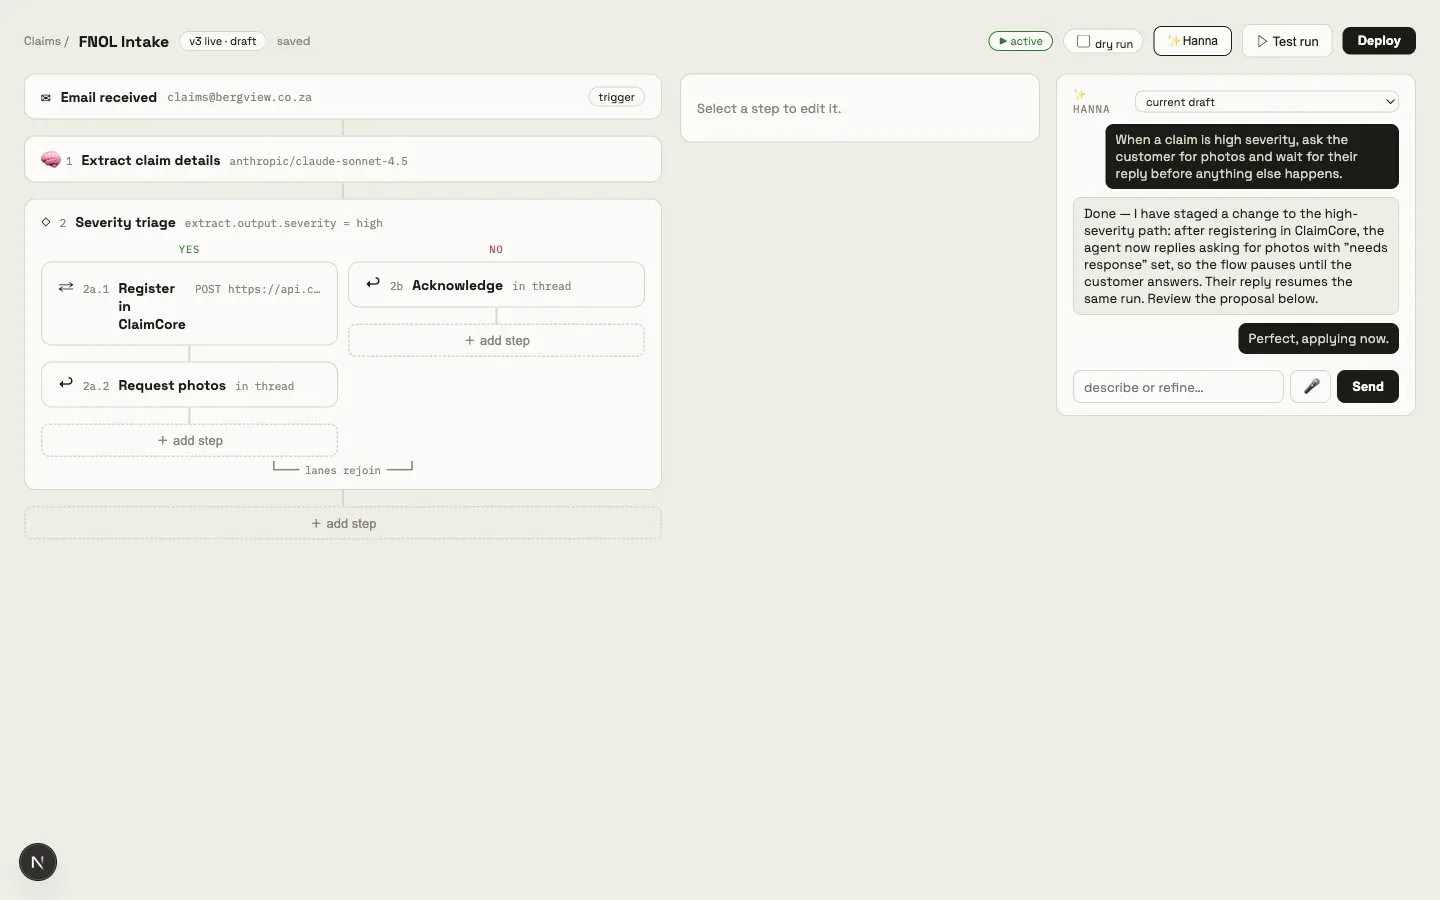Go to the Claims breadcrumb
The image size is (1440, 900).
tap(42, 41)
